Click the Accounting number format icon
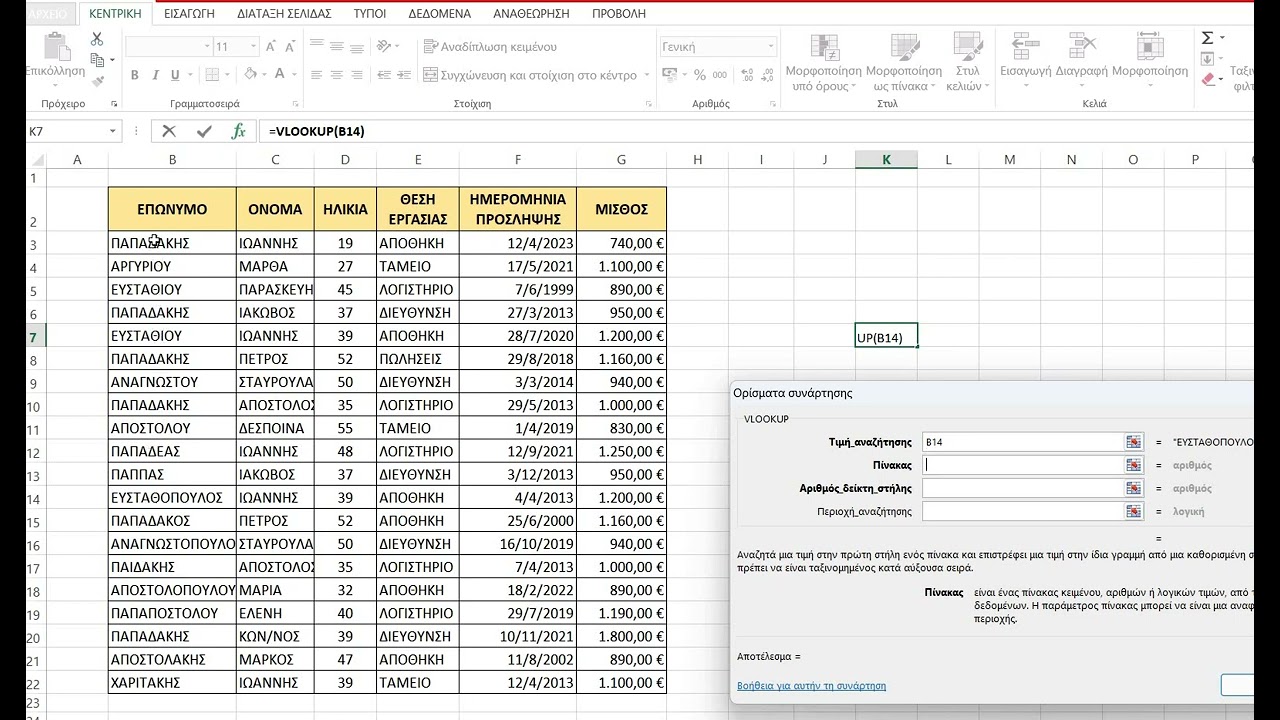1280x720 pixels. [671, 75]
